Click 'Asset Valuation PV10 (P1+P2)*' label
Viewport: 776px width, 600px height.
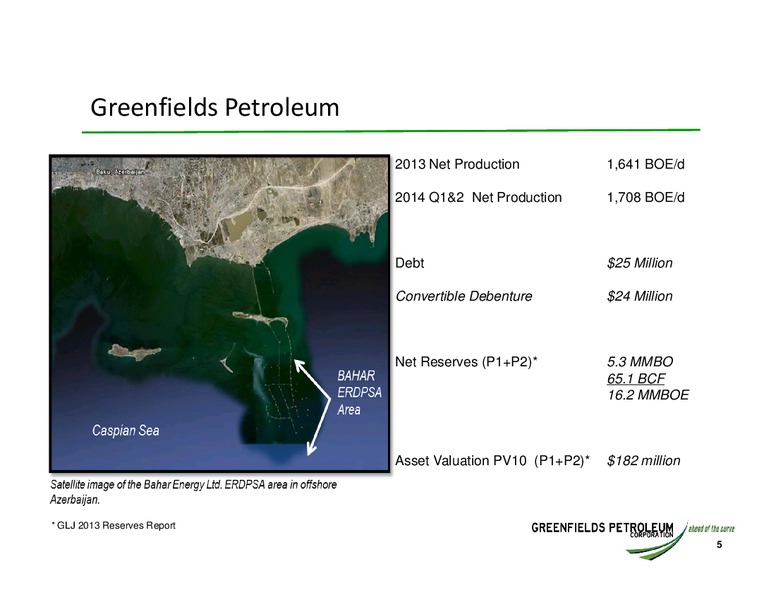click(492, 461)
